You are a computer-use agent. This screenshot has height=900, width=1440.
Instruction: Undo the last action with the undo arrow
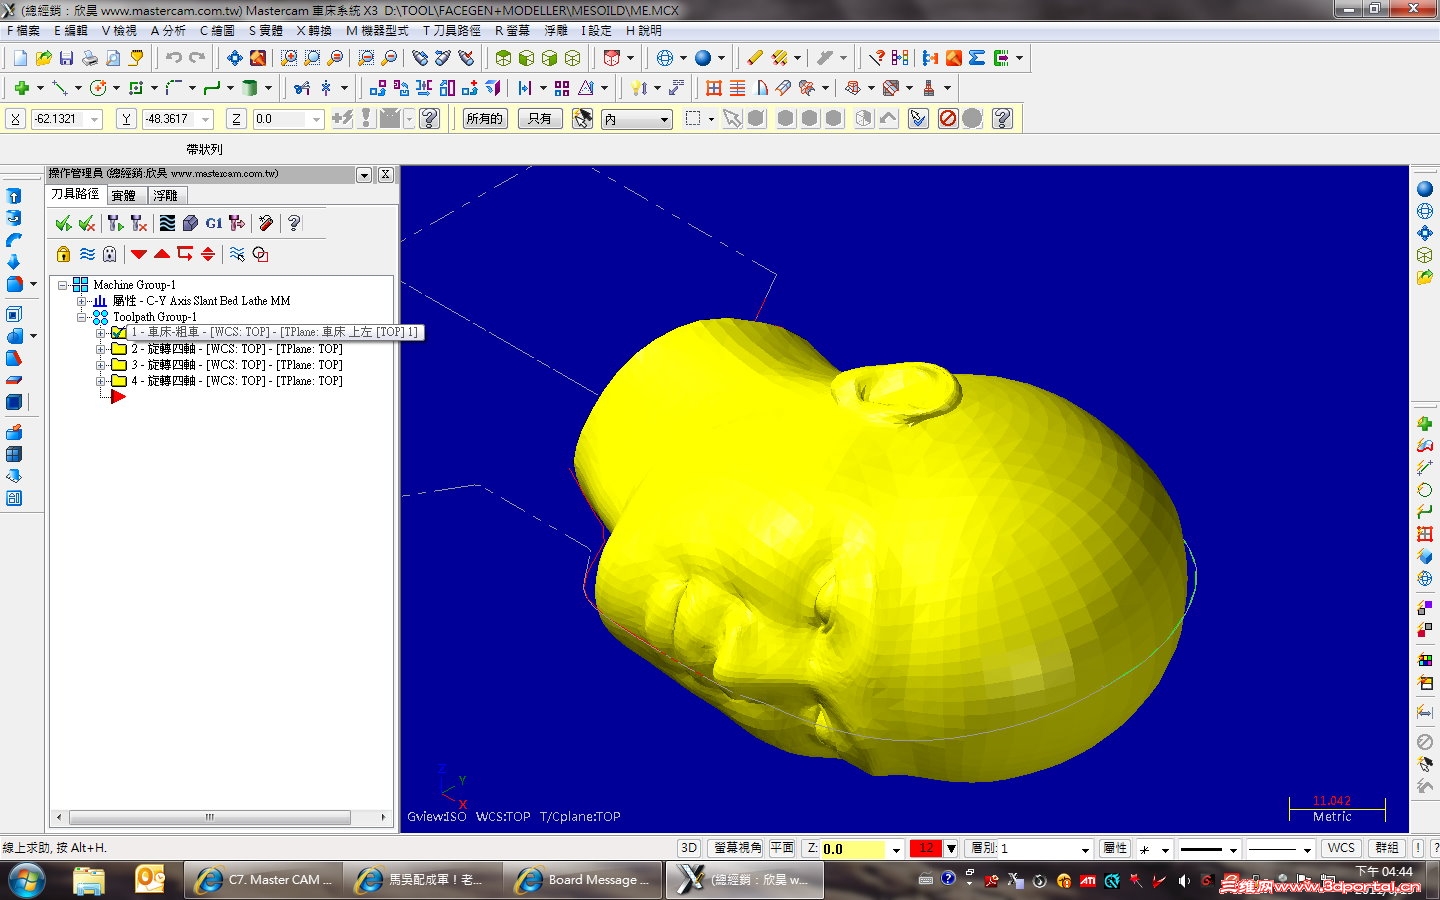[x=174, y=58]
